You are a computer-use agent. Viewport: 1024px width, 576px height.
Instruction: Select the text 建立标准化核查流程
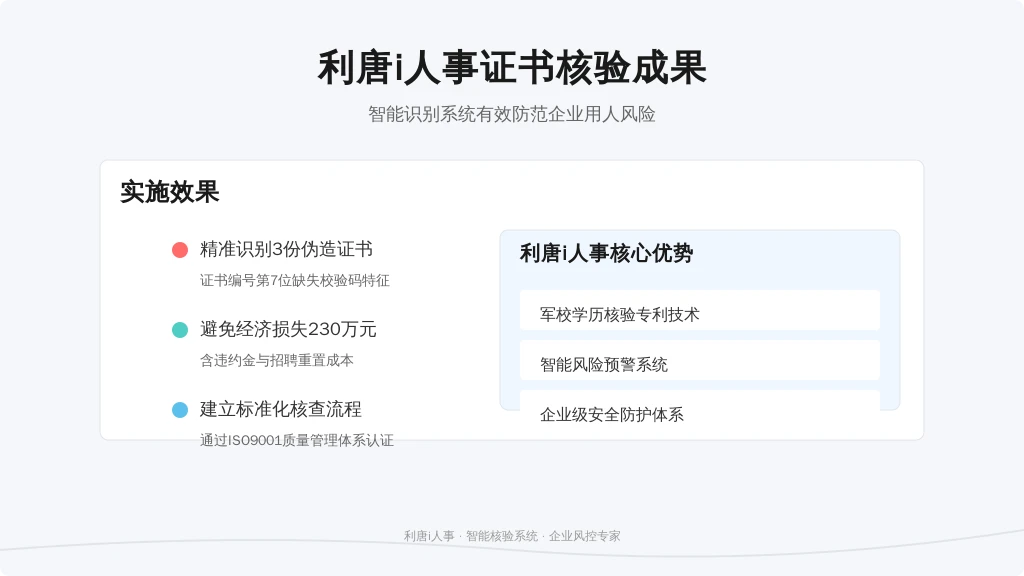(x=281, y=409)
